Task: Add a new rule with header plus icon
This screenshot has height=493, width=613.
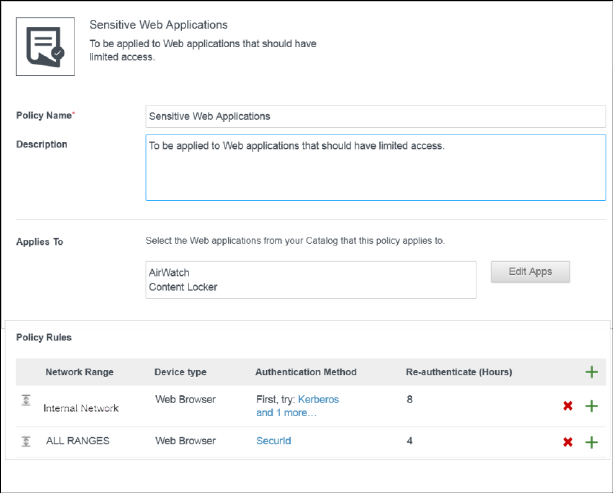Action: (x=591, y=372)
